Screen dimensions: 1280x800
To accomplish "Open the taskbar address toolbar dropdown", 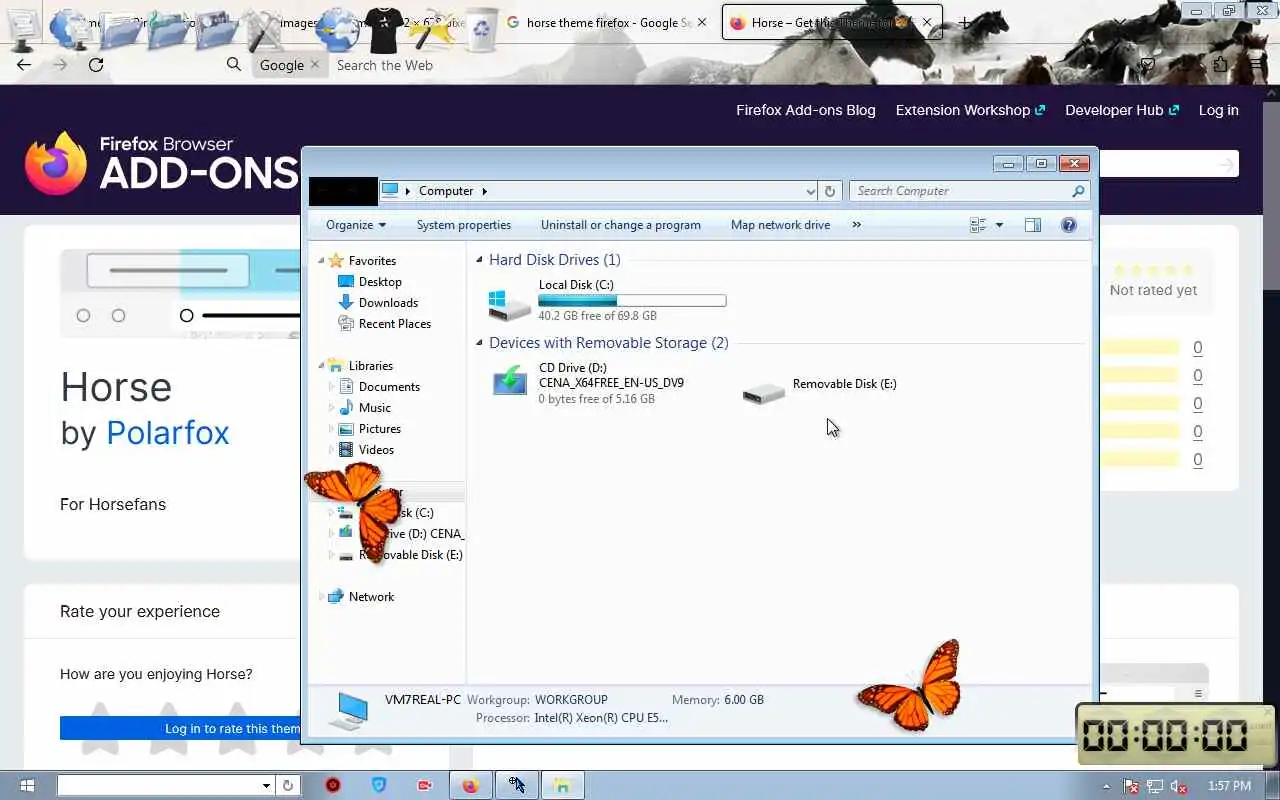I will coord(266,786).
